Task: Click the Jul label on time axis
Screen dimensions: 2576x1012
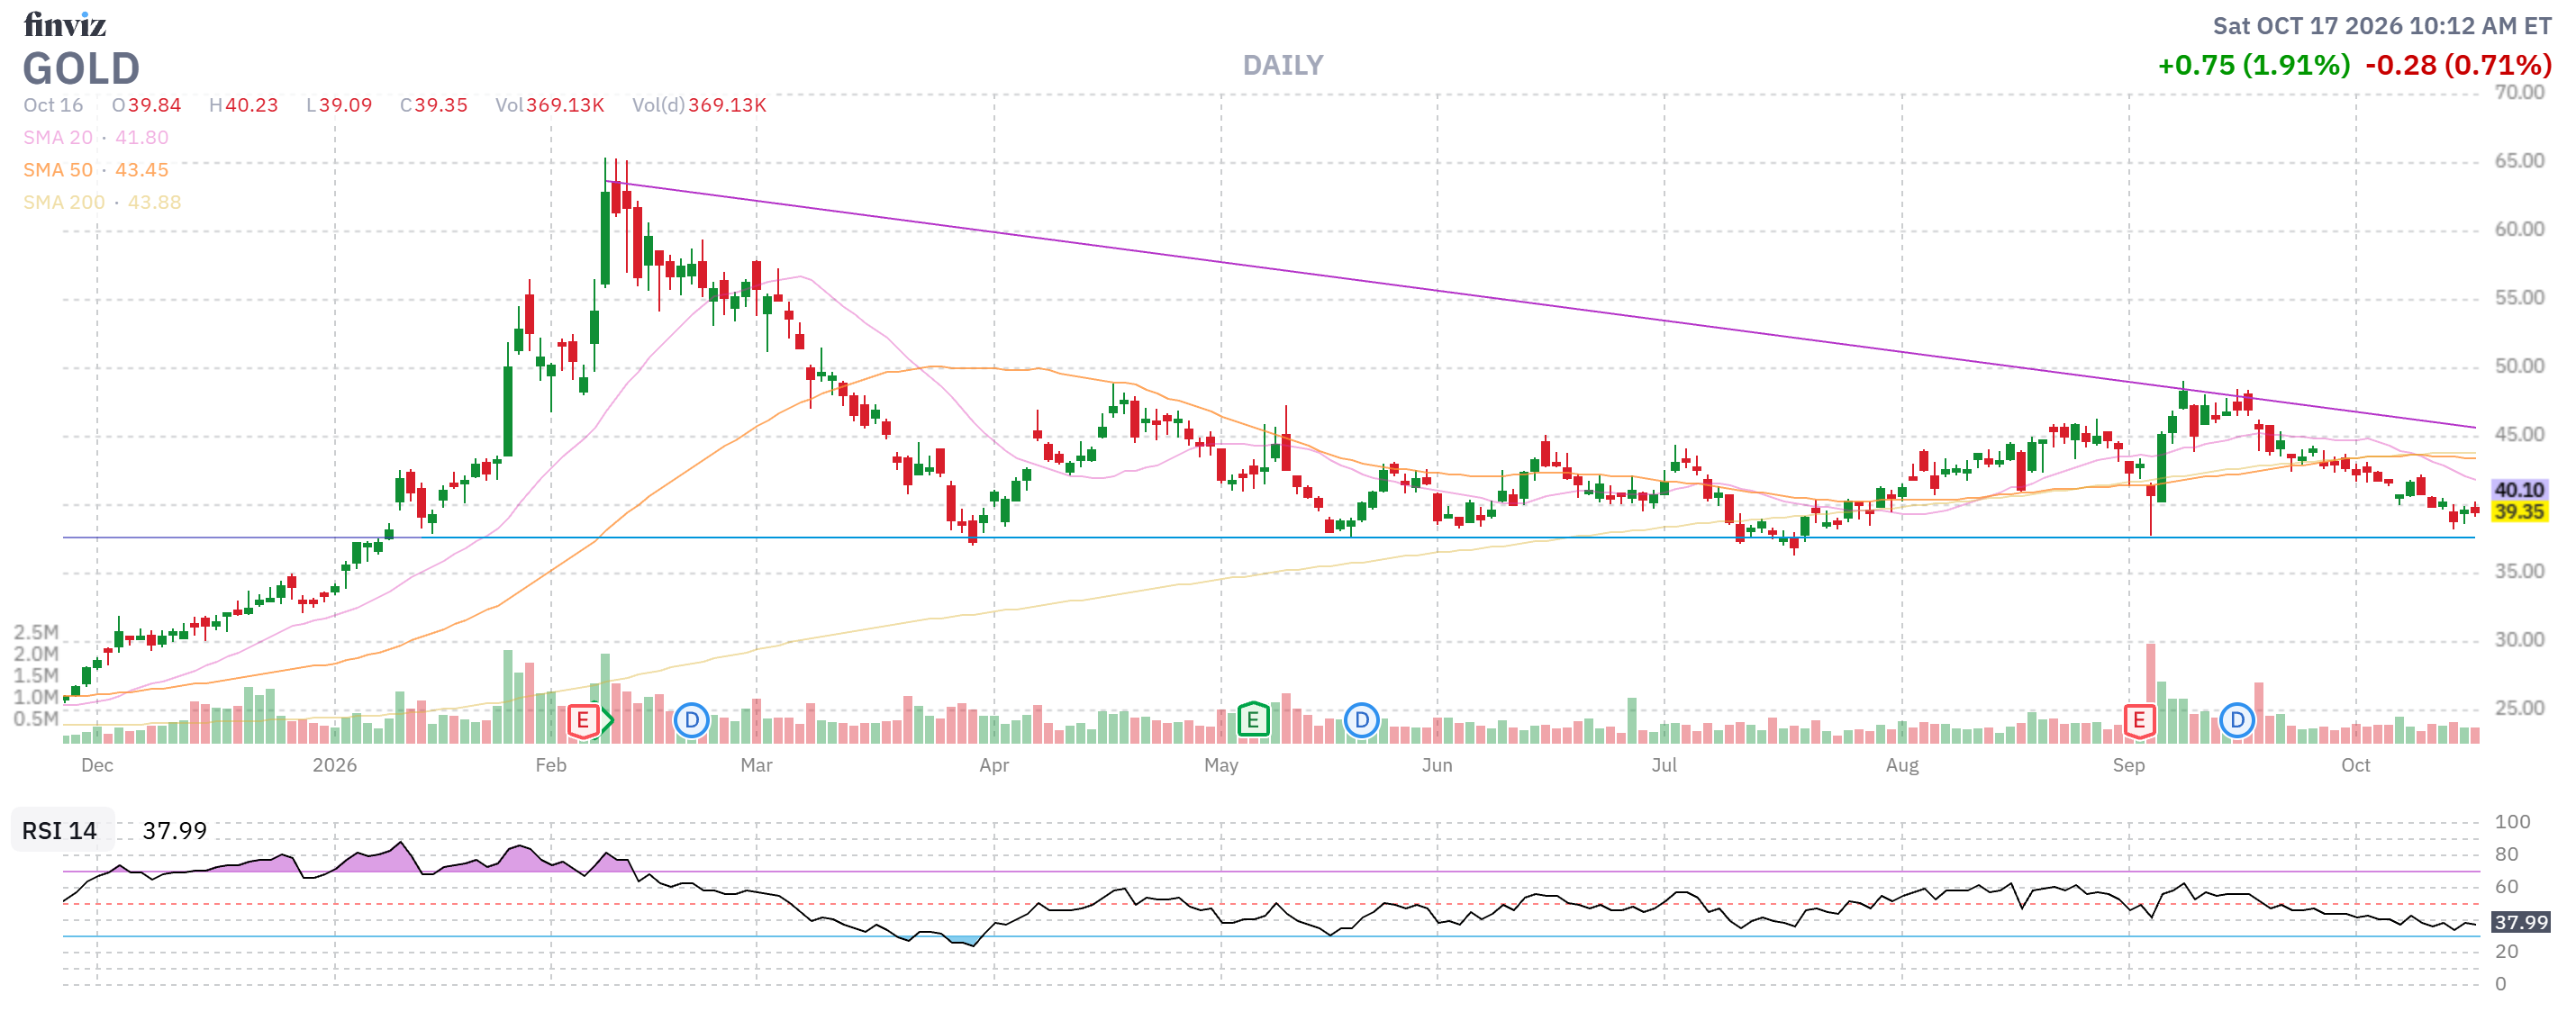Action: [x=1664, y=766]
